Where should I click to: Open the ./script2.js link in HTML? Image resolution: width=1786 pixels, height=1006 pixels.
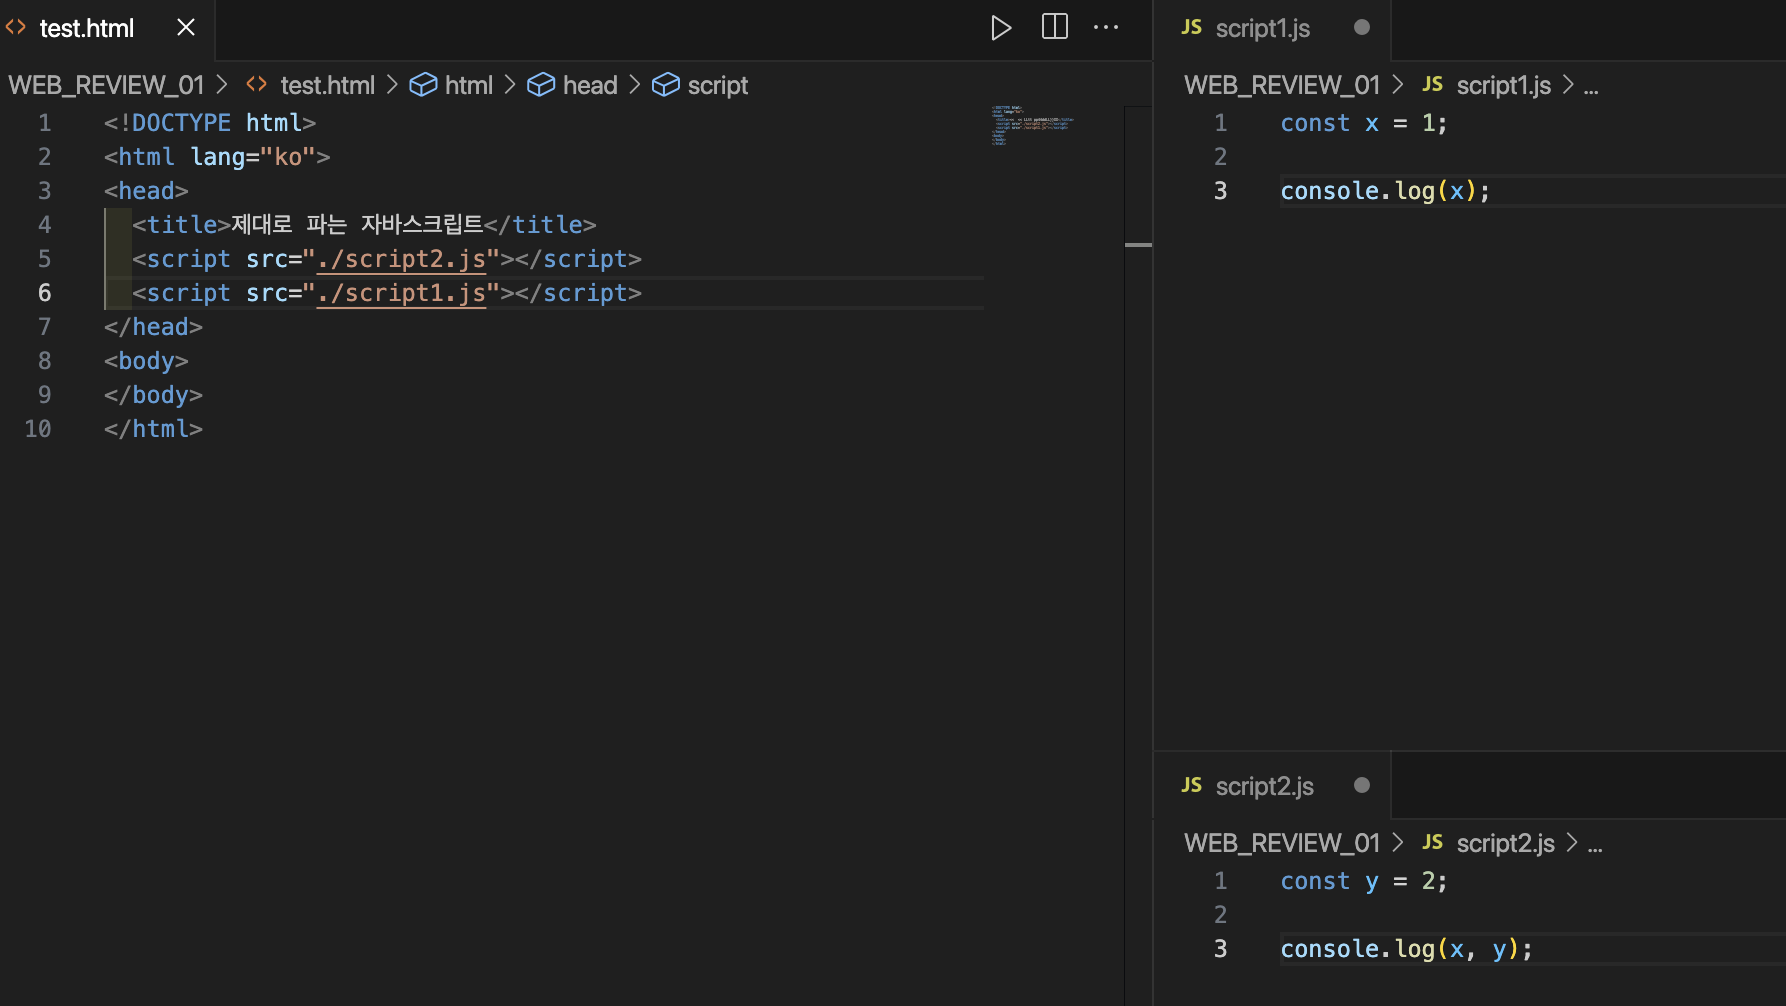point(401,259)
